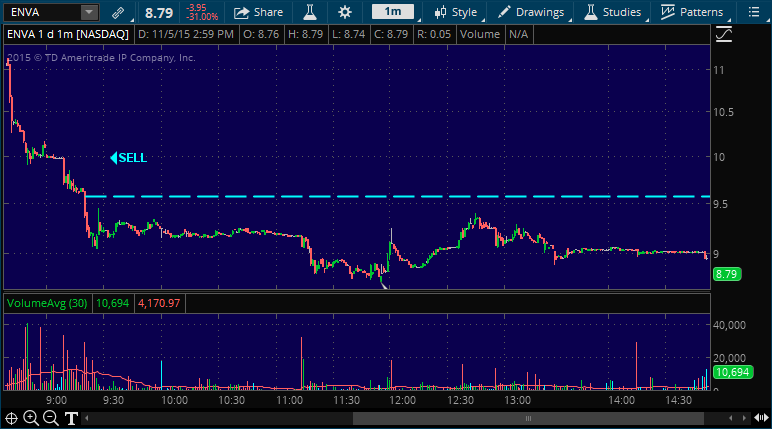Click the -31.00% change value
This screenshot has height=429, width=772.
click(x=202, y=17)
